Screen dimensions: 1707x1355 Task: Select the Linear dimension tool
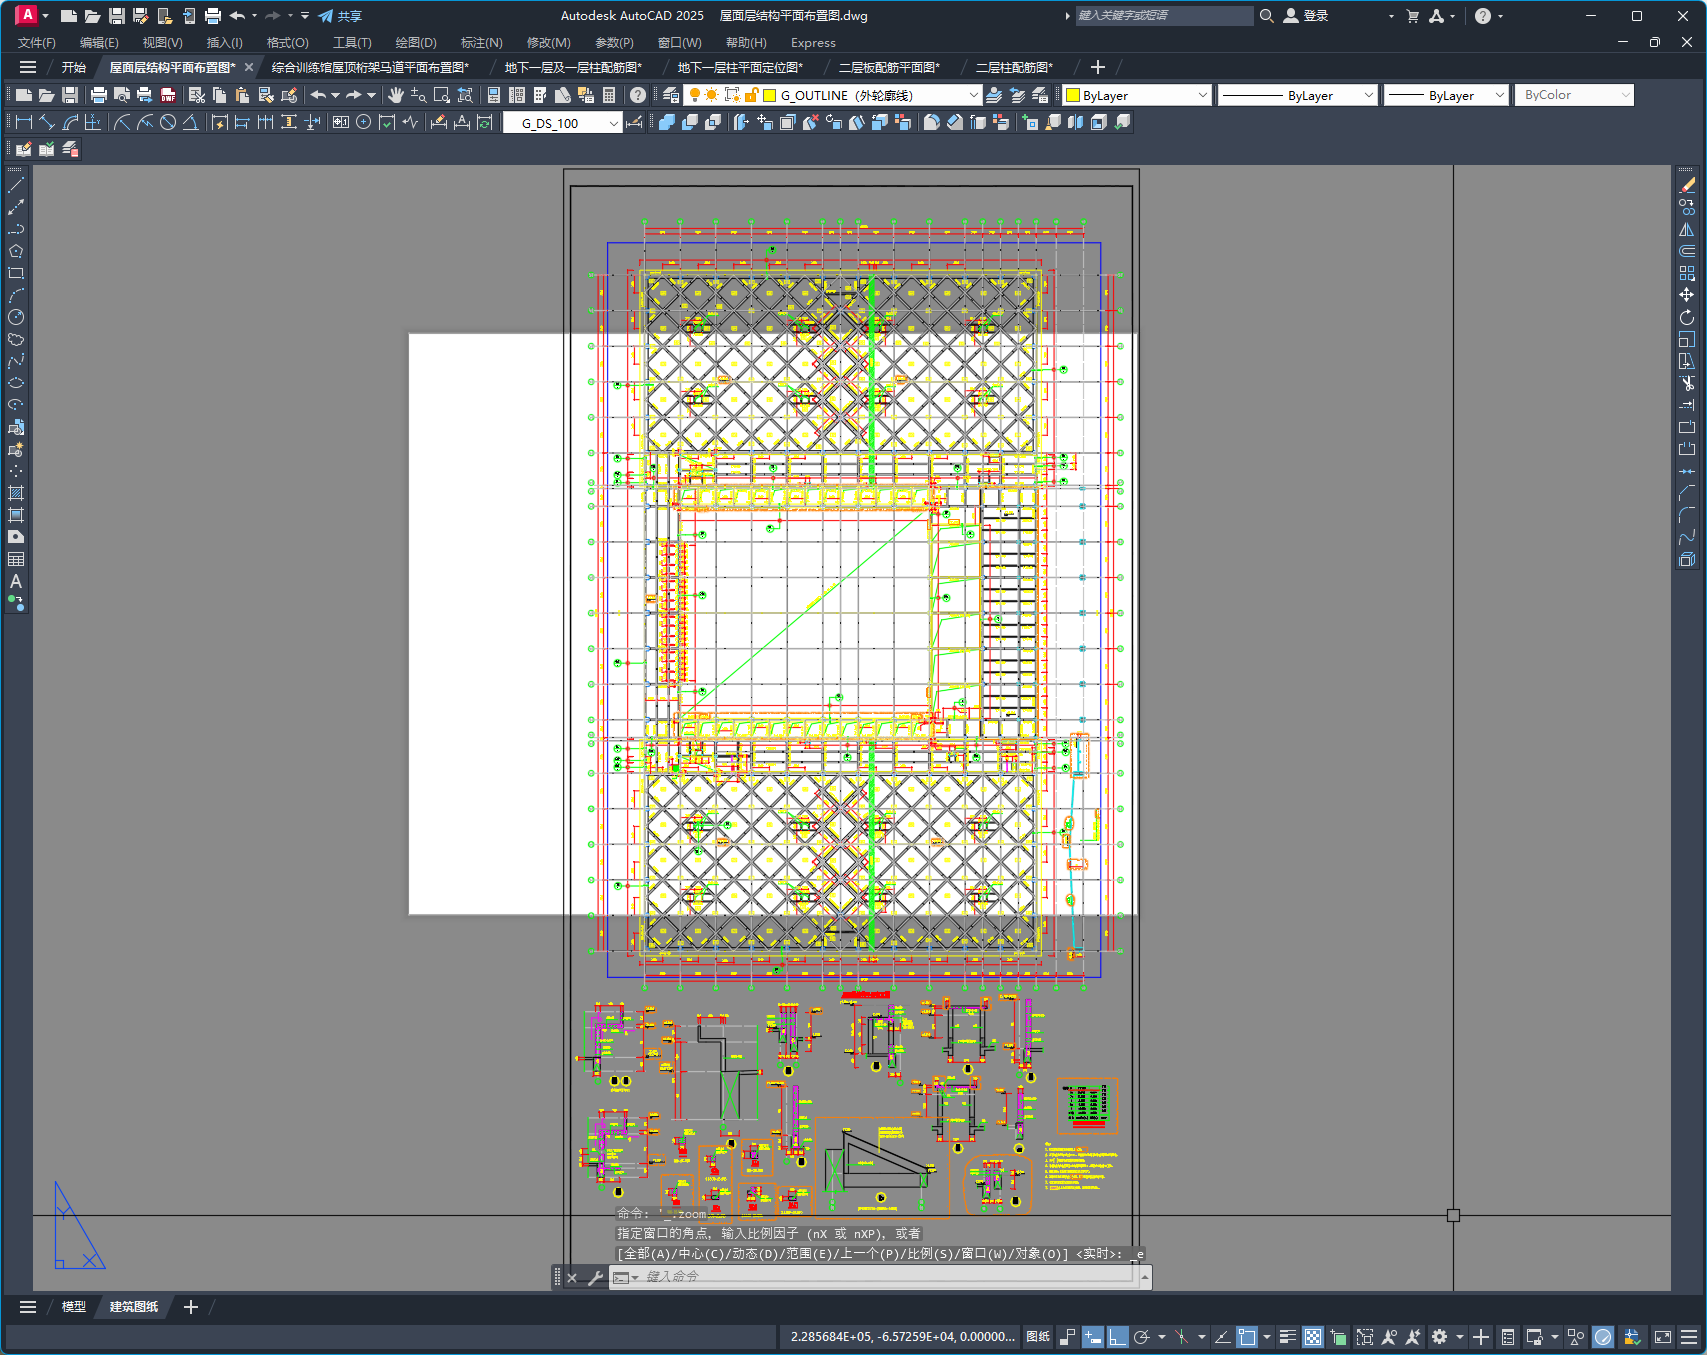coord(24,122)
